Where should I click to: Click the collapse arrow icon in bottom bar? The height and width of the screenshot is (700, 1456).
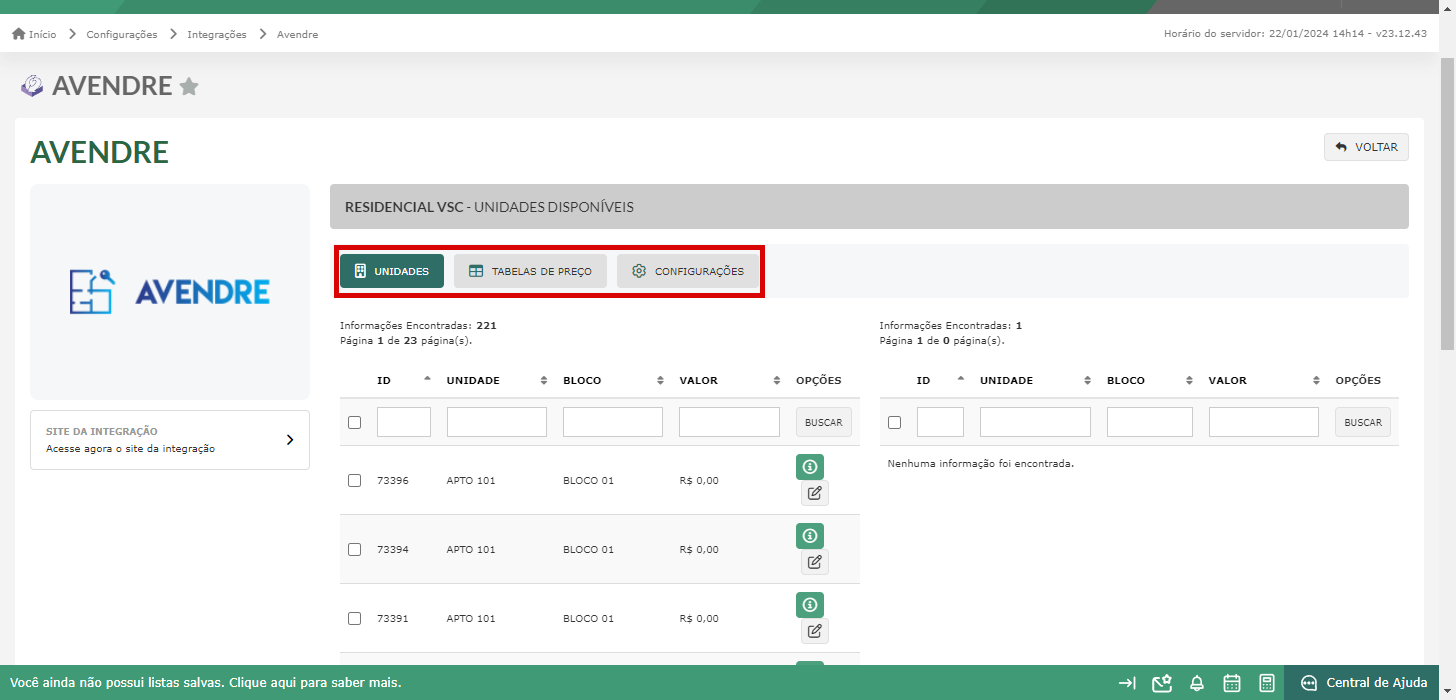1127,683
